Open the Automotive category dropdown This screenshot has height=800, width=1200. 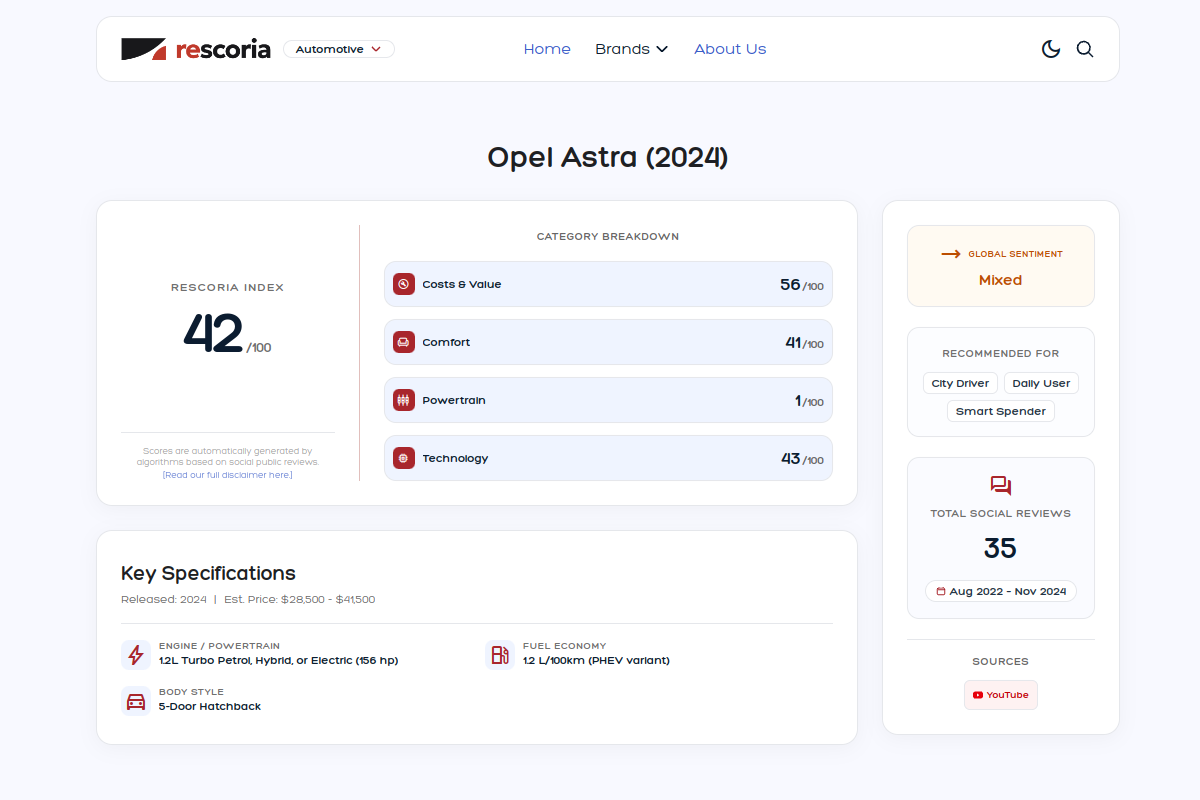point(339,49)
